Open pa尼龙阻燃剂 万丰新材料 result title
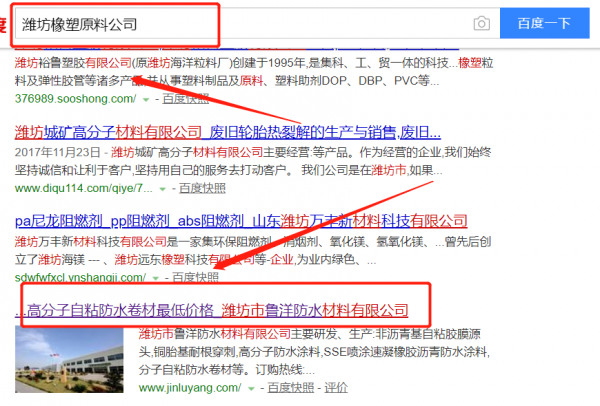Viewport: 600px width, 406px height. click(241, 219)
